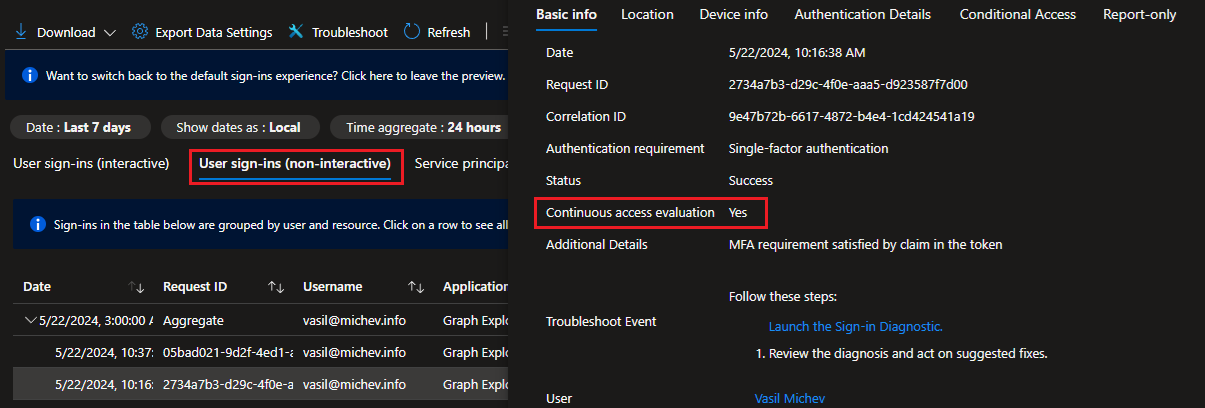1205x408 pixels.
Task: Sort by Date column arrows
Action: coord(137,287)
